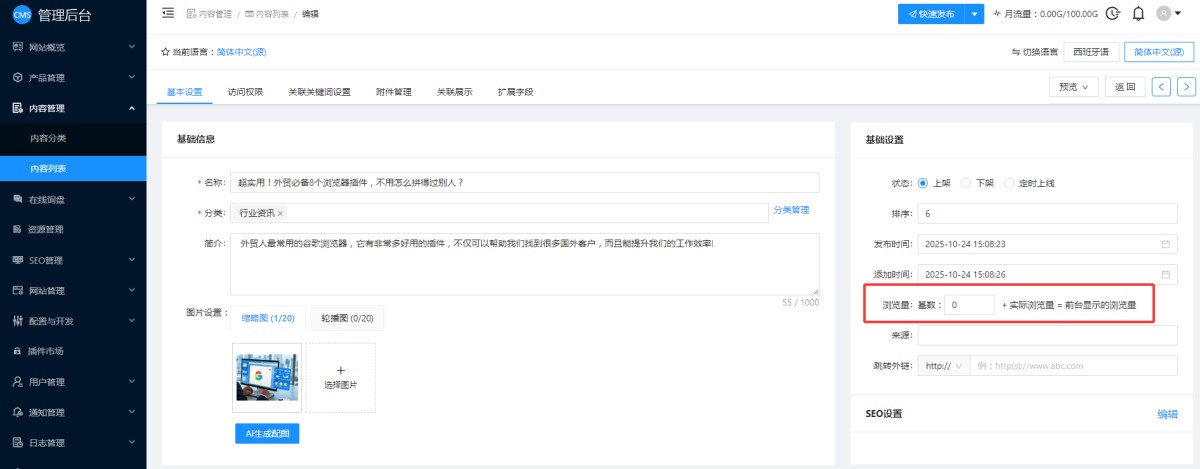Expand the 预览 dropdown
Screen dimensions: 1200x469
1073,87
